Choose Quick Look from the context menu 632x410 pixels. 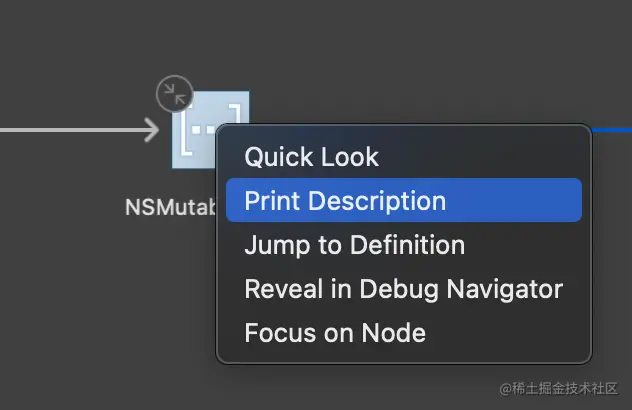tap(311, 156)
